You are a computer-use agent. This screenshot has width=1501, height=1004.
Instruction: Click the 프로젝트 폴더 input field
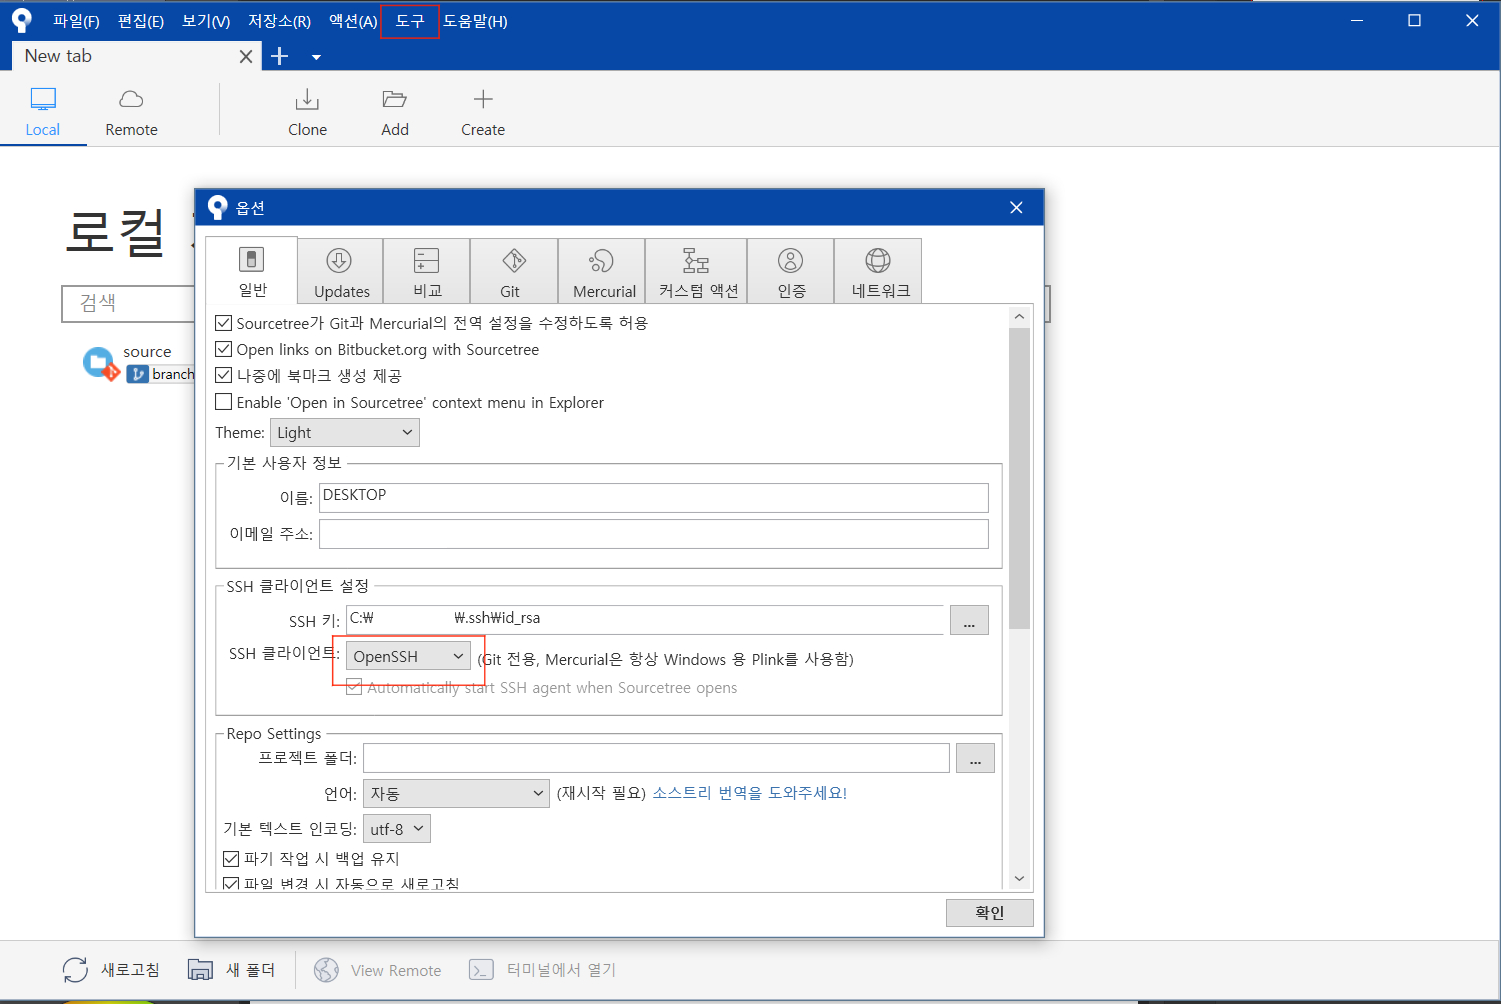(x=656, y=758)
